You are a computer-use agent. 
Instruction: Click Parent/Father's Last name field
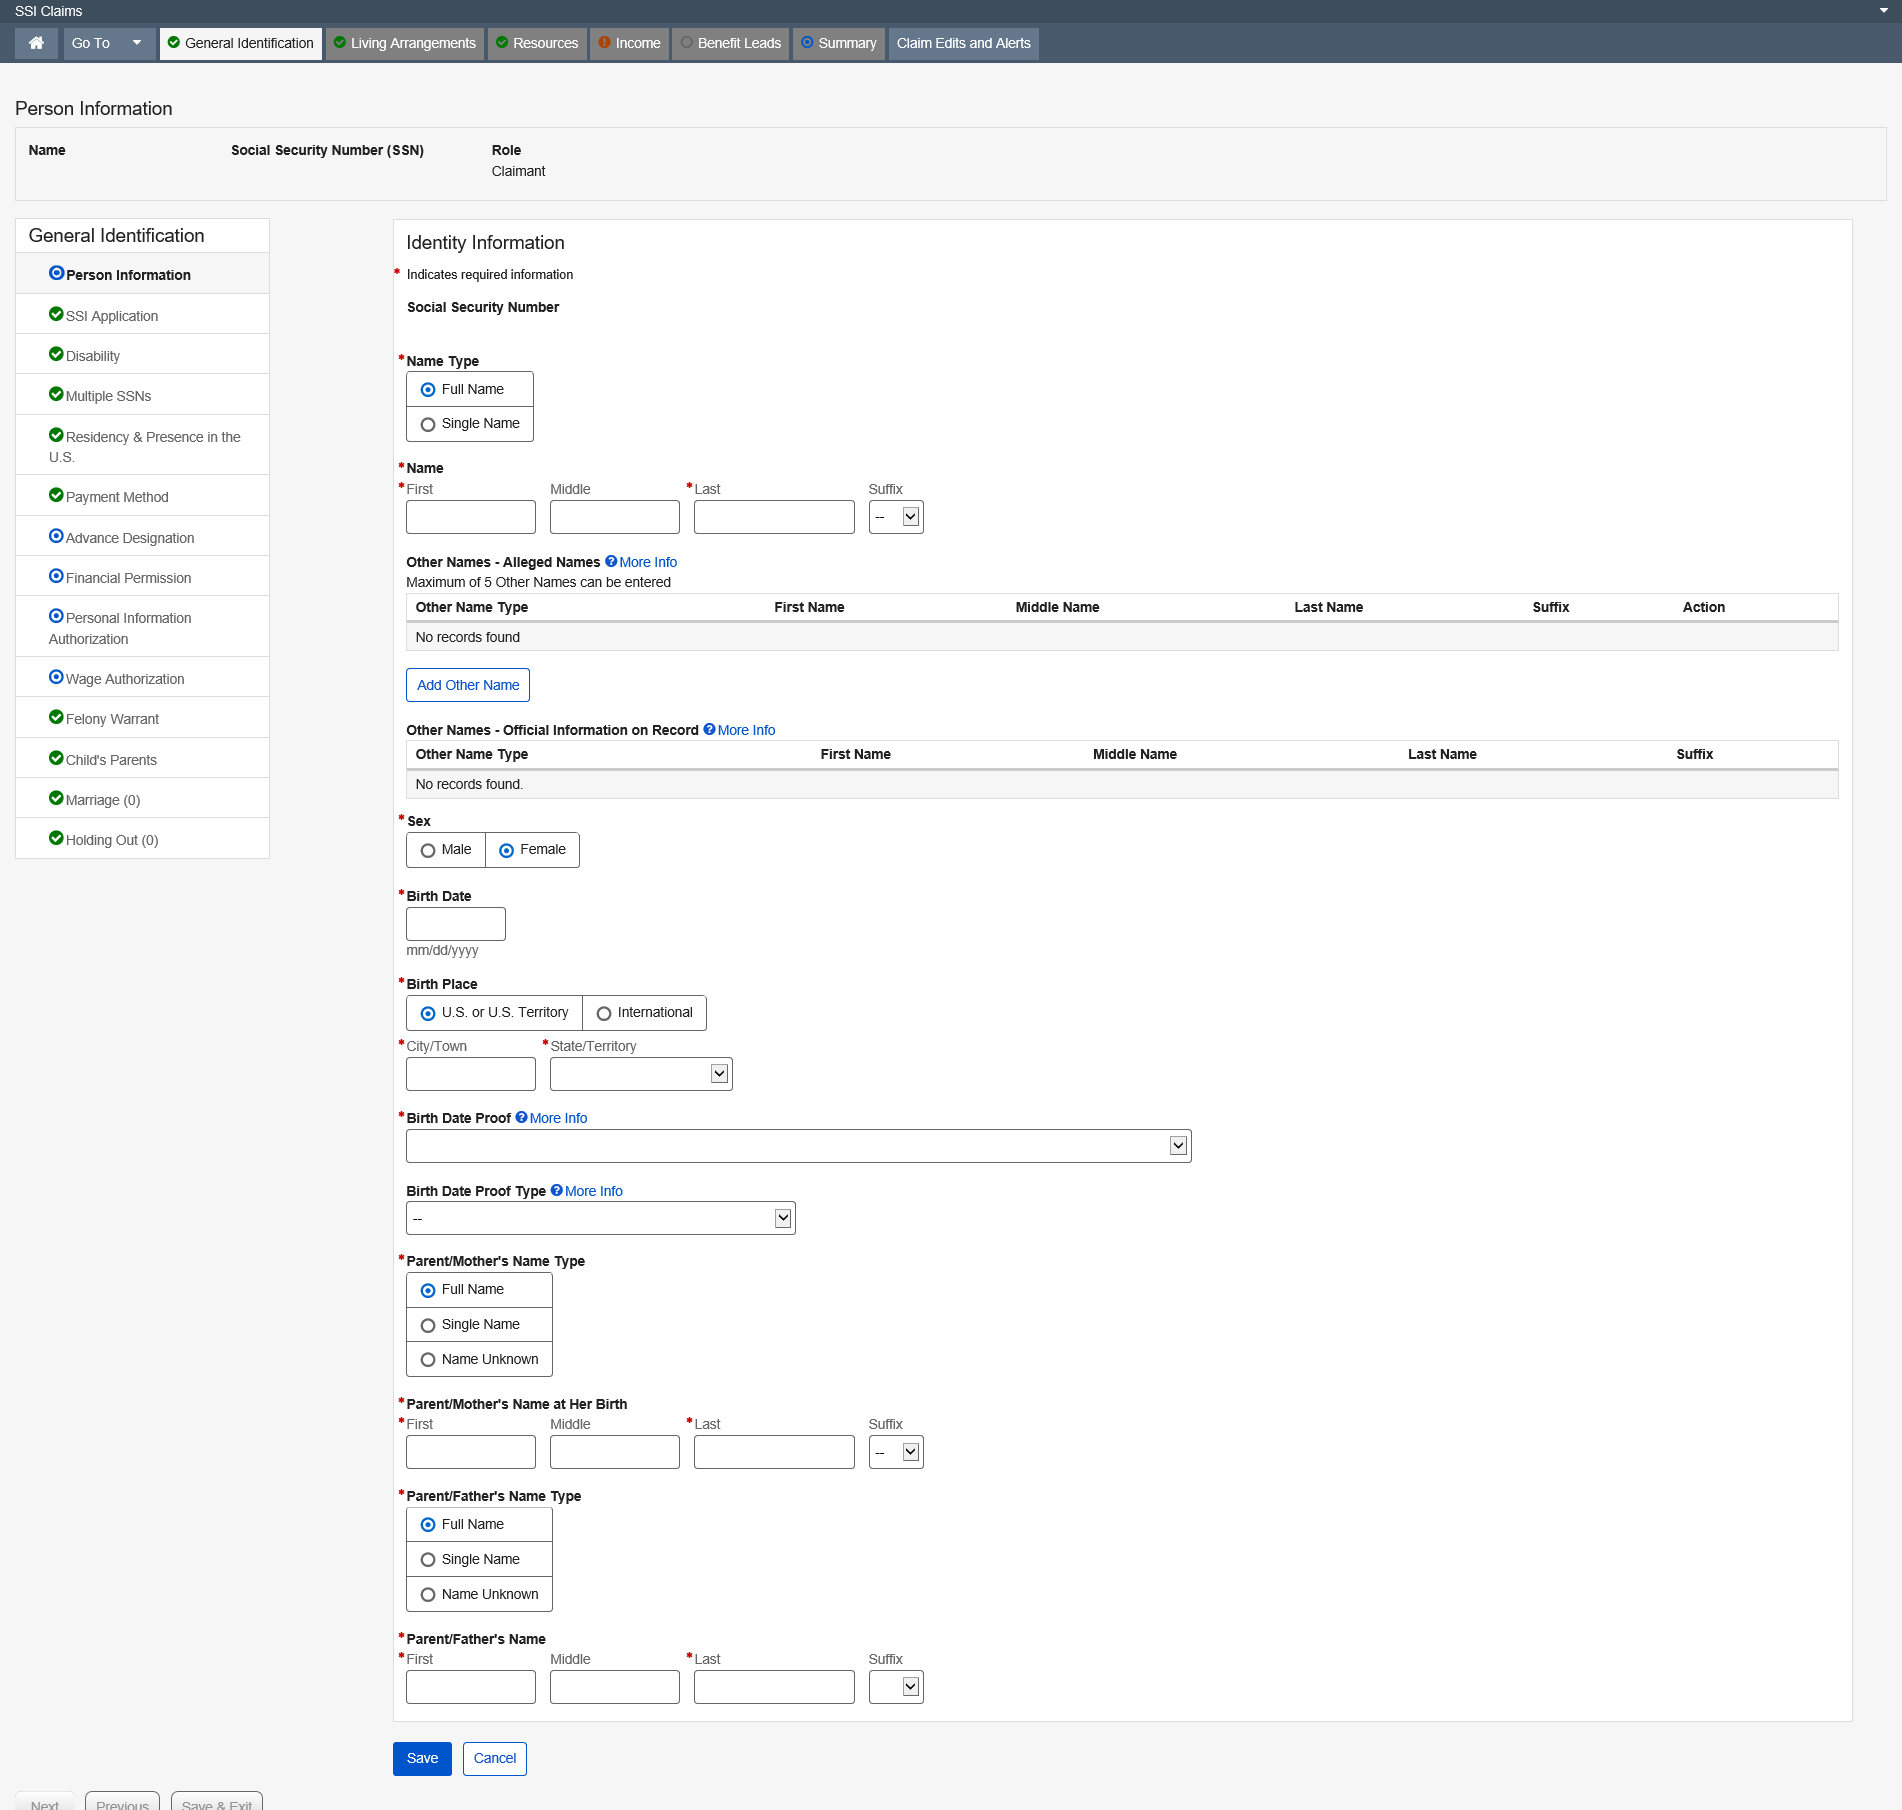774,1687
